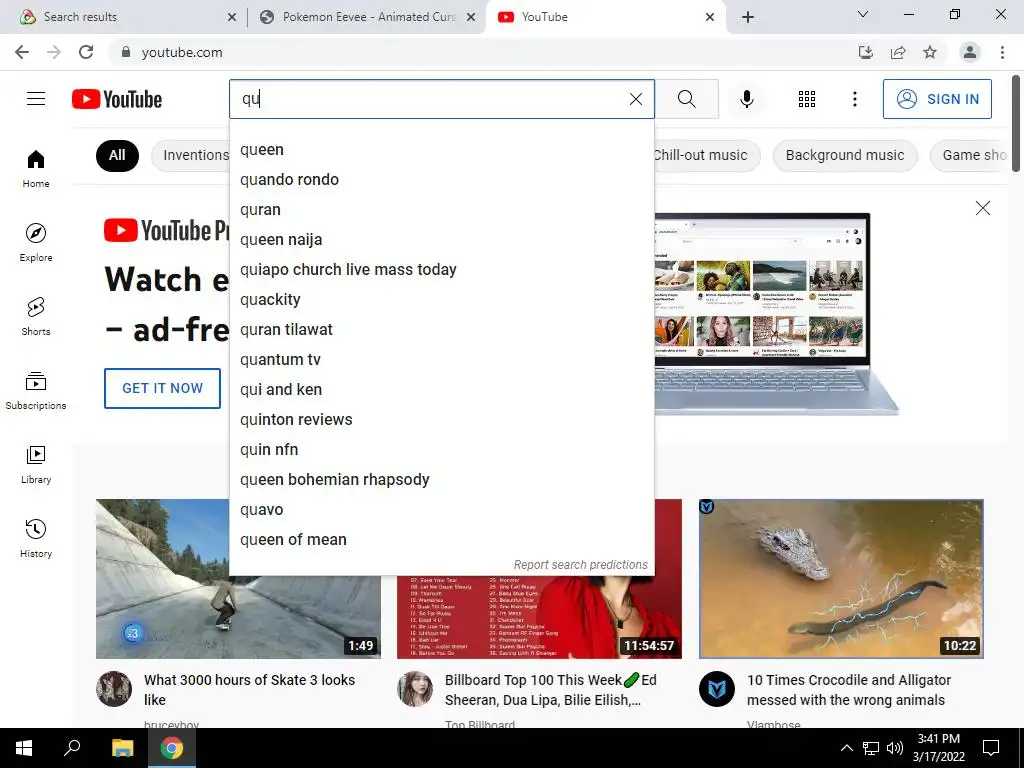
Task: Open 'What 3000 hours of Skate 3' title
Action: 249,690
